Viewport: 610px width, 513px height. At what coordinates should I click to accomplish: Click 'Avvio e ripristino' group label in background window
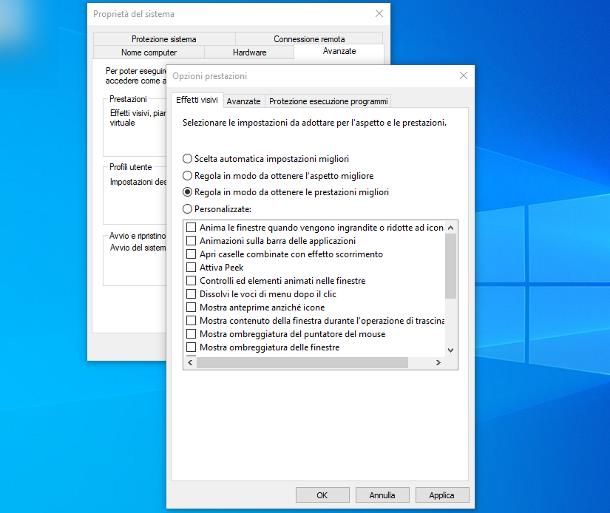click(x=138, y=236)
